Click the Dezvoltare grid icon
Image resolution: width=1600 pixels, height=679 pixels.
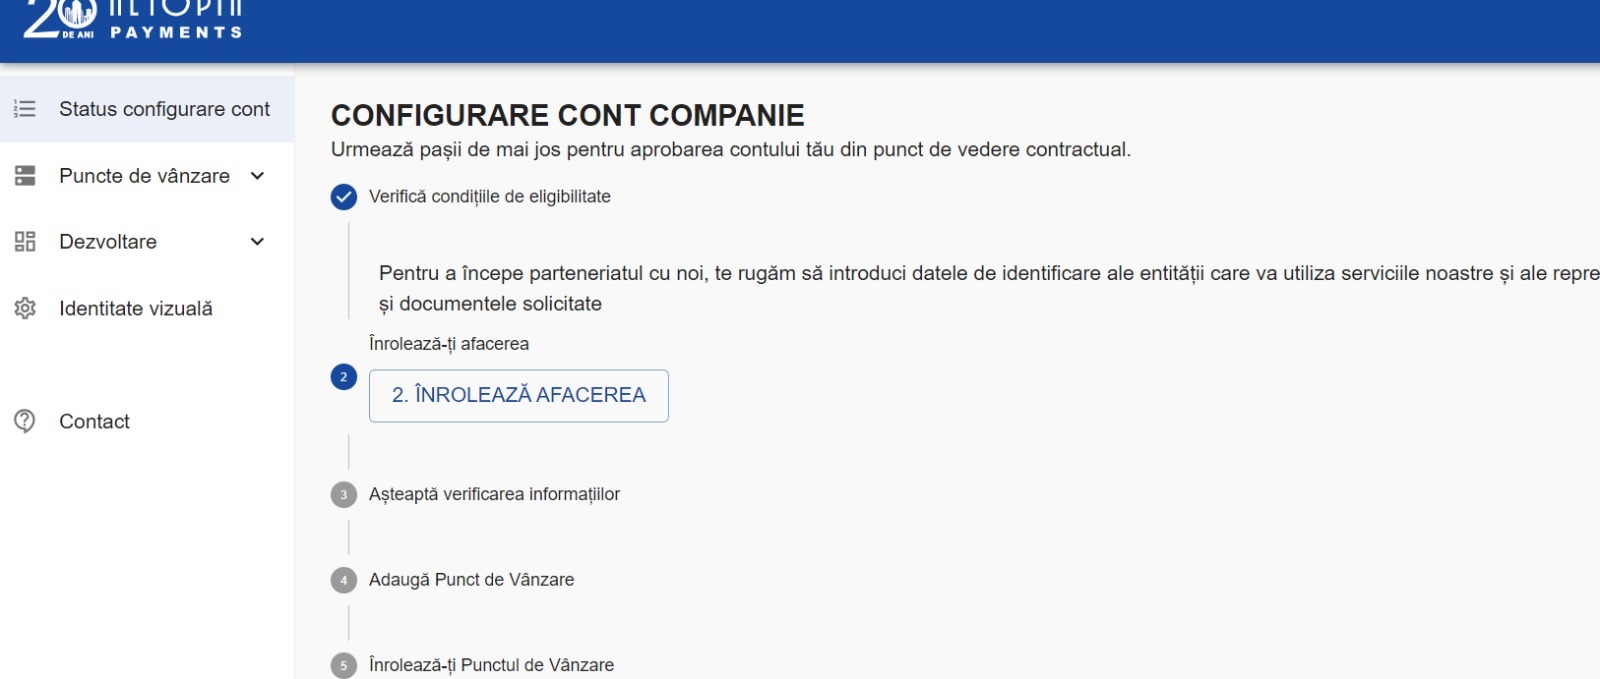point(25,242)
